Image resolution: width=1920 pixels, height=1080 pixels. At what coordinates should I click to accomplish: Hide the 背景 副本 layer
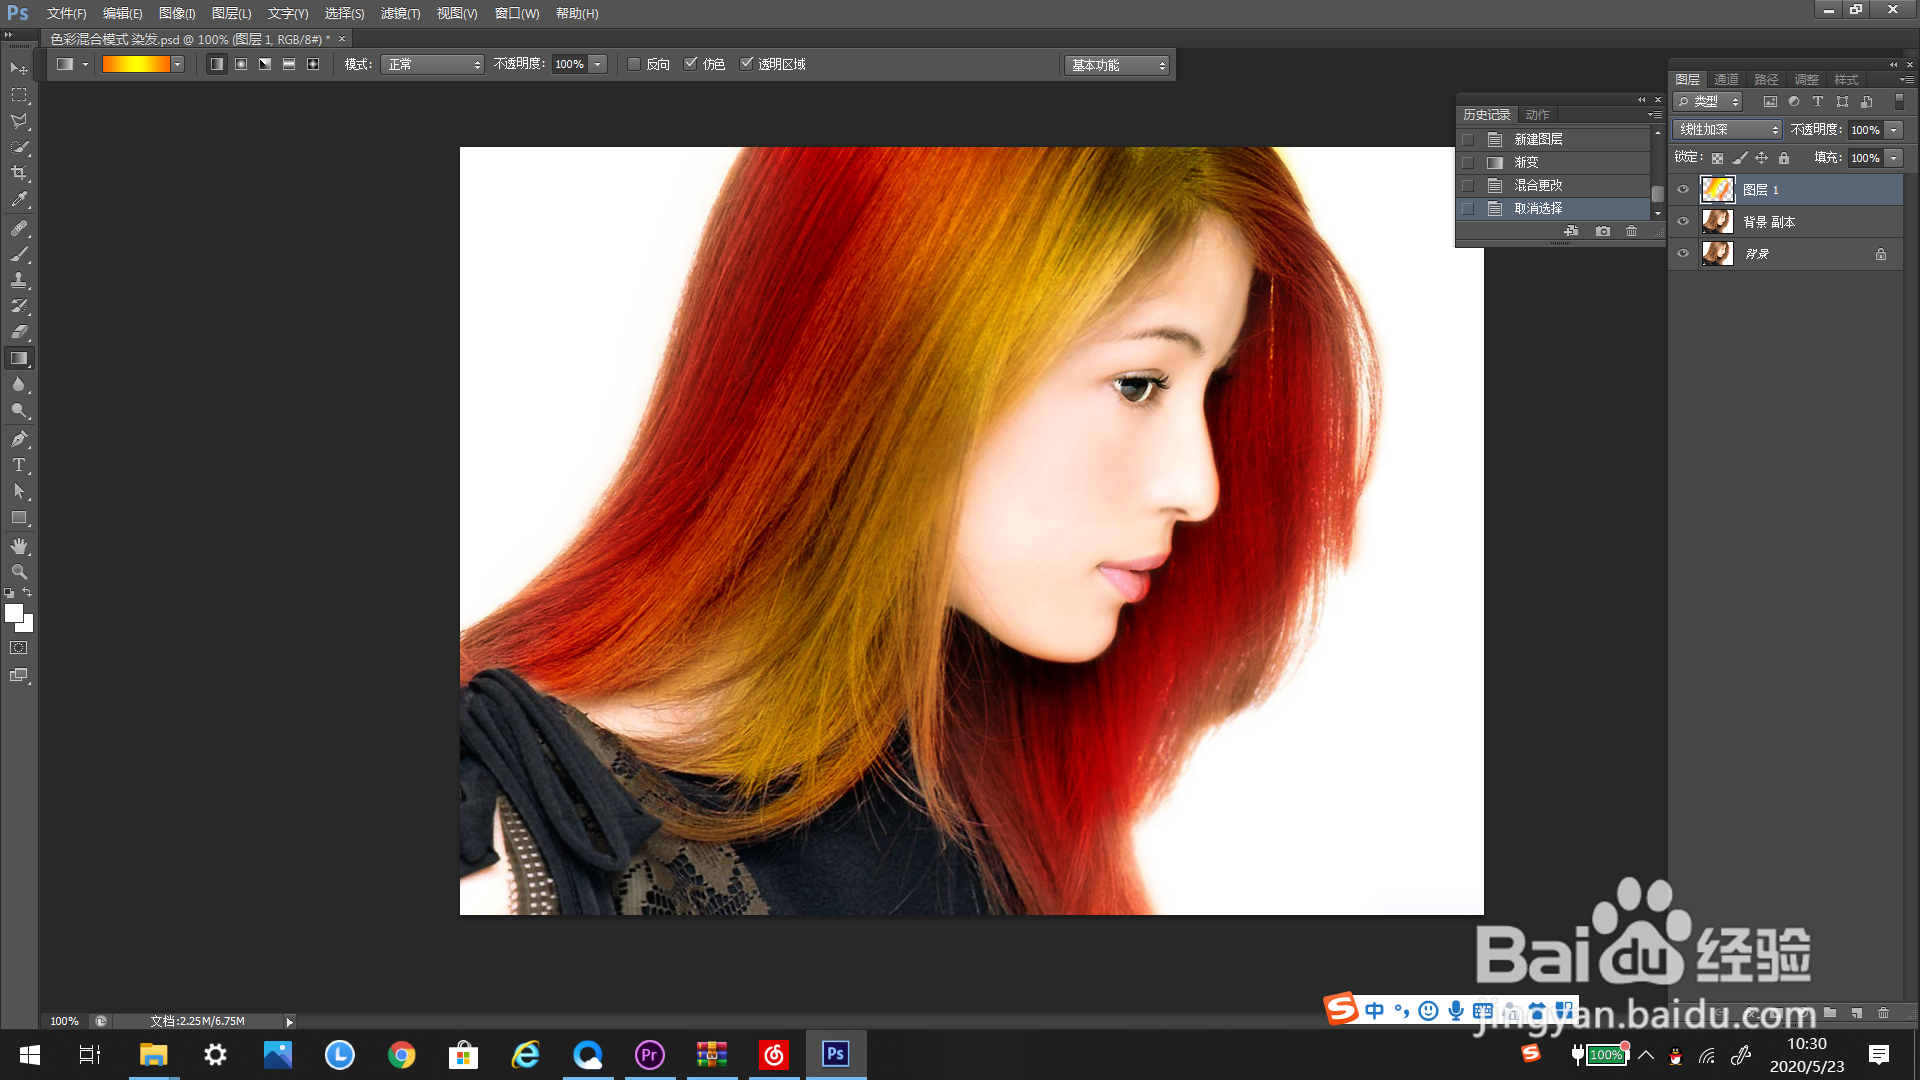pyautogui.click(x=1683, y=222)
